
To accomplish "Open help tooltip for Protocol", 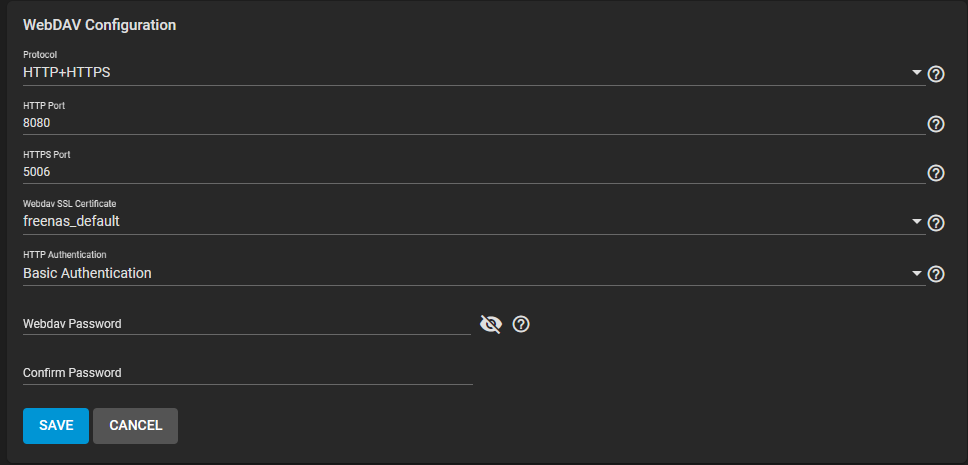I will (x=936, y=75).
